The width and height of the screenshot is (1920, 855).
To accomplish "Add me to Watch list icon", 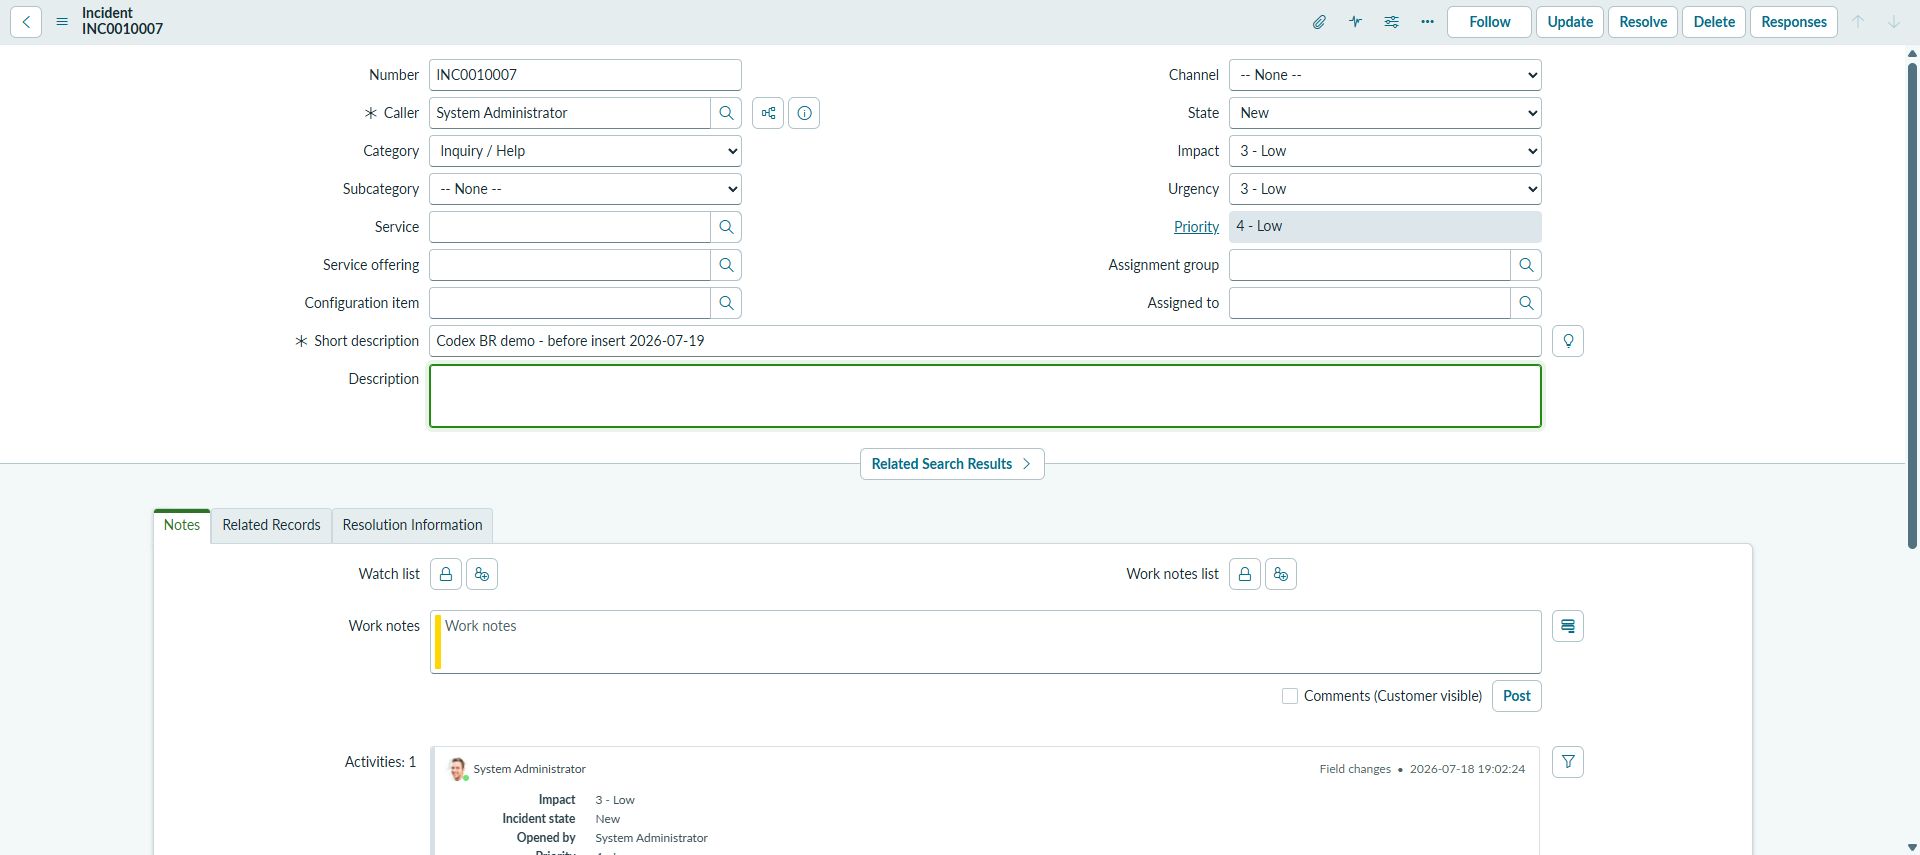I will coord(482,574).
